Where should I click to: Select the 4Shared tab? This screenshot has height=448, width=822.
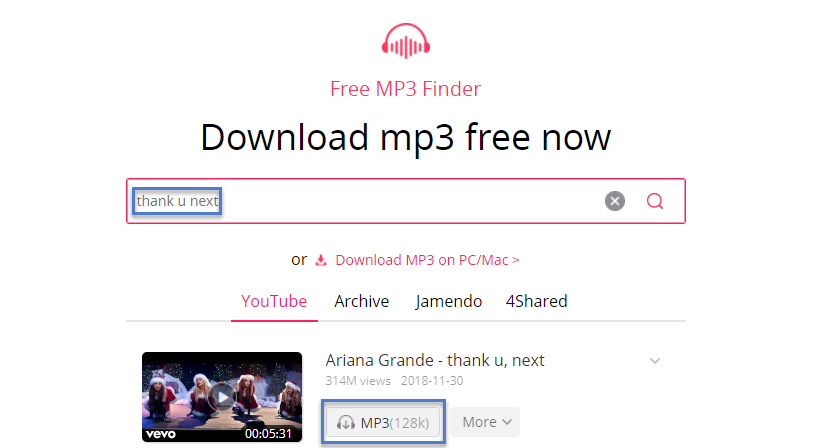pyautogui.click(x=536, y=301)
